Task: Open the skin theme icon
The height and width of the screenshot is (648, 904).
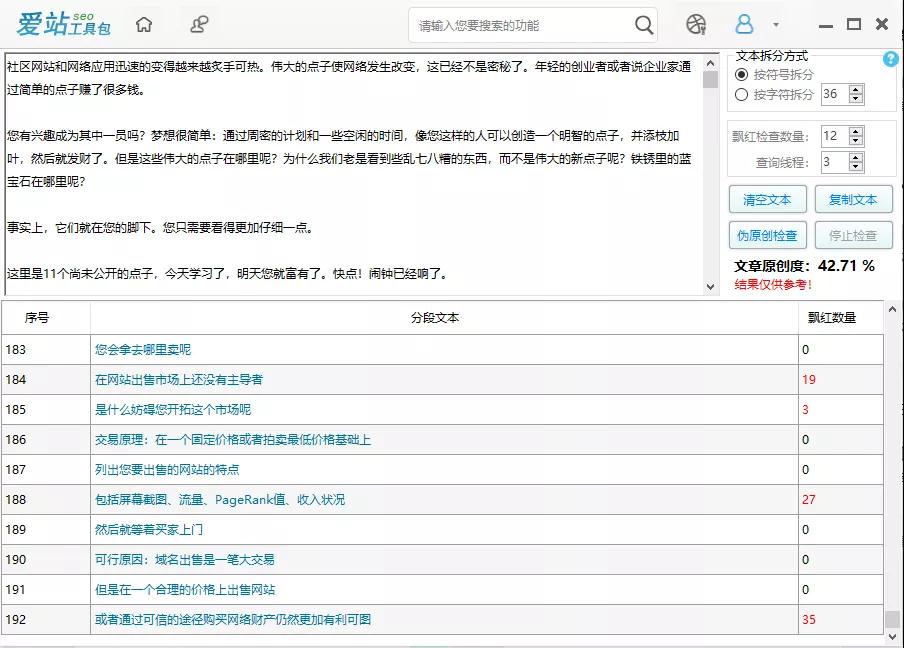Action: (x=696, y=25)
